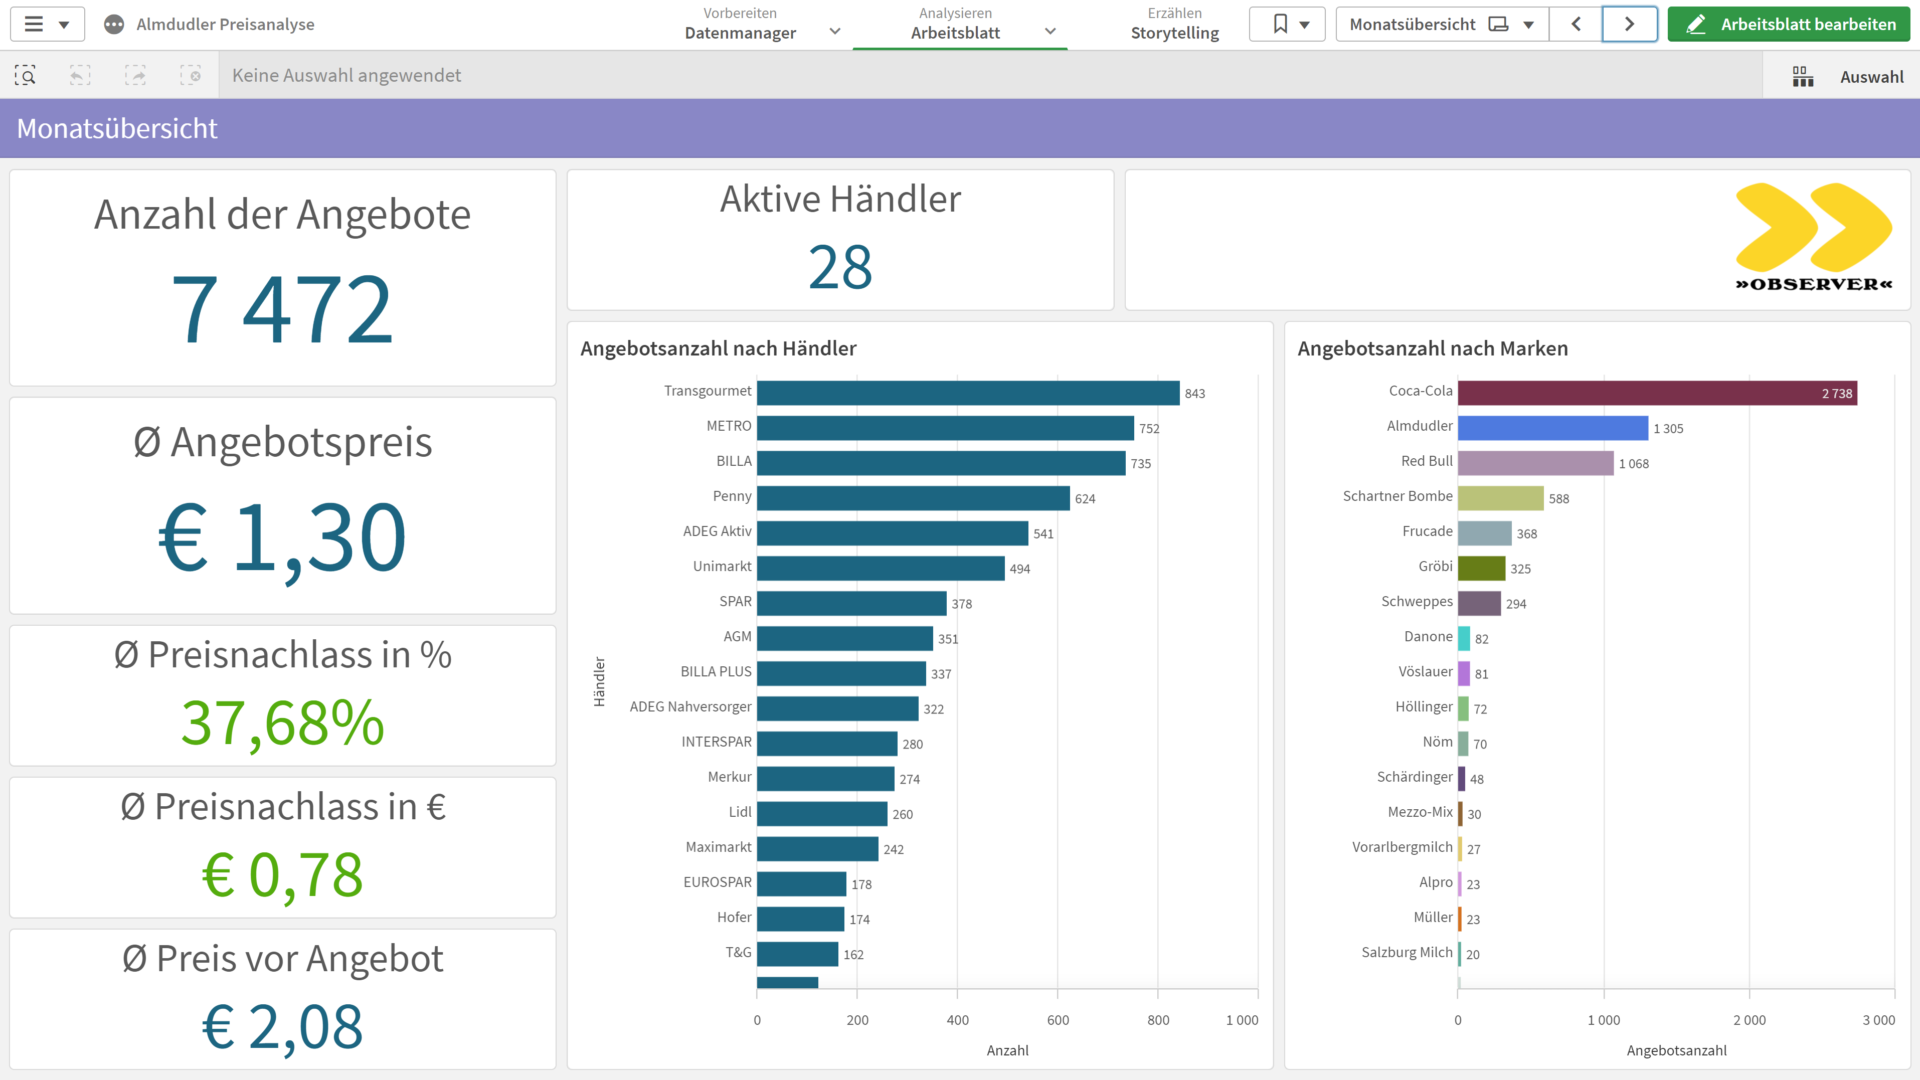Viewport: 1920px width, 1080px height.
Task: Click Arbeitsblatt bearbeiten button
Action: click(x=1789, y=24)
